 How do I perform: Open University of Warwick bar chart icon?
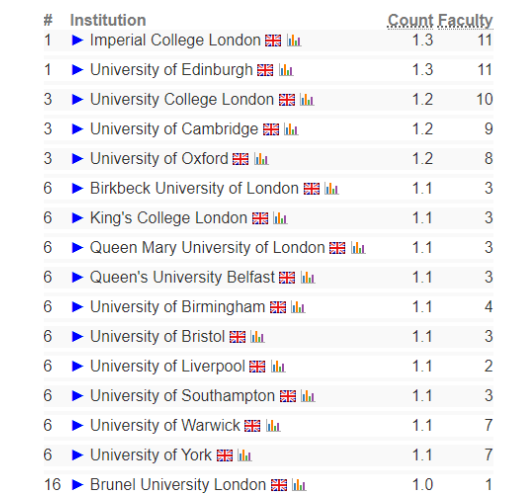point(273,426)
